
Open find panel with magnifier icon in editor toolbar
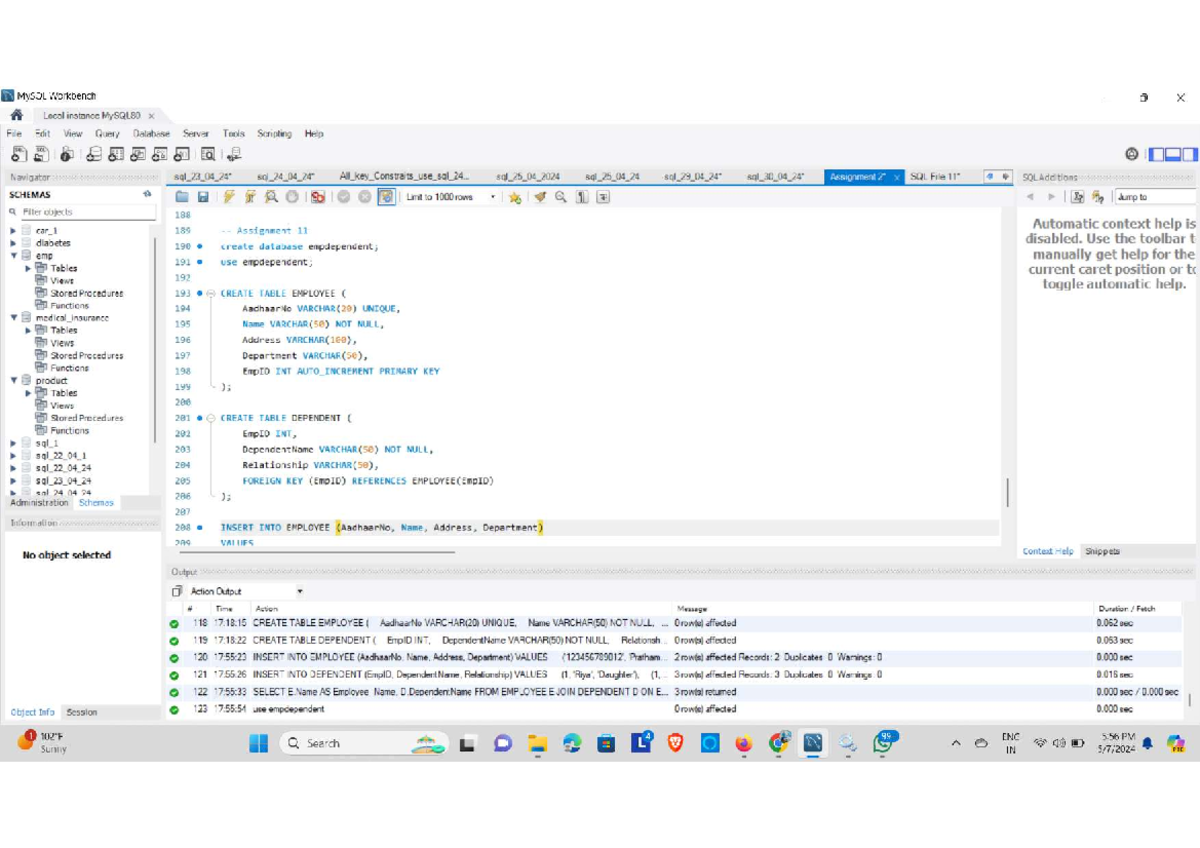tap(561, 197)
